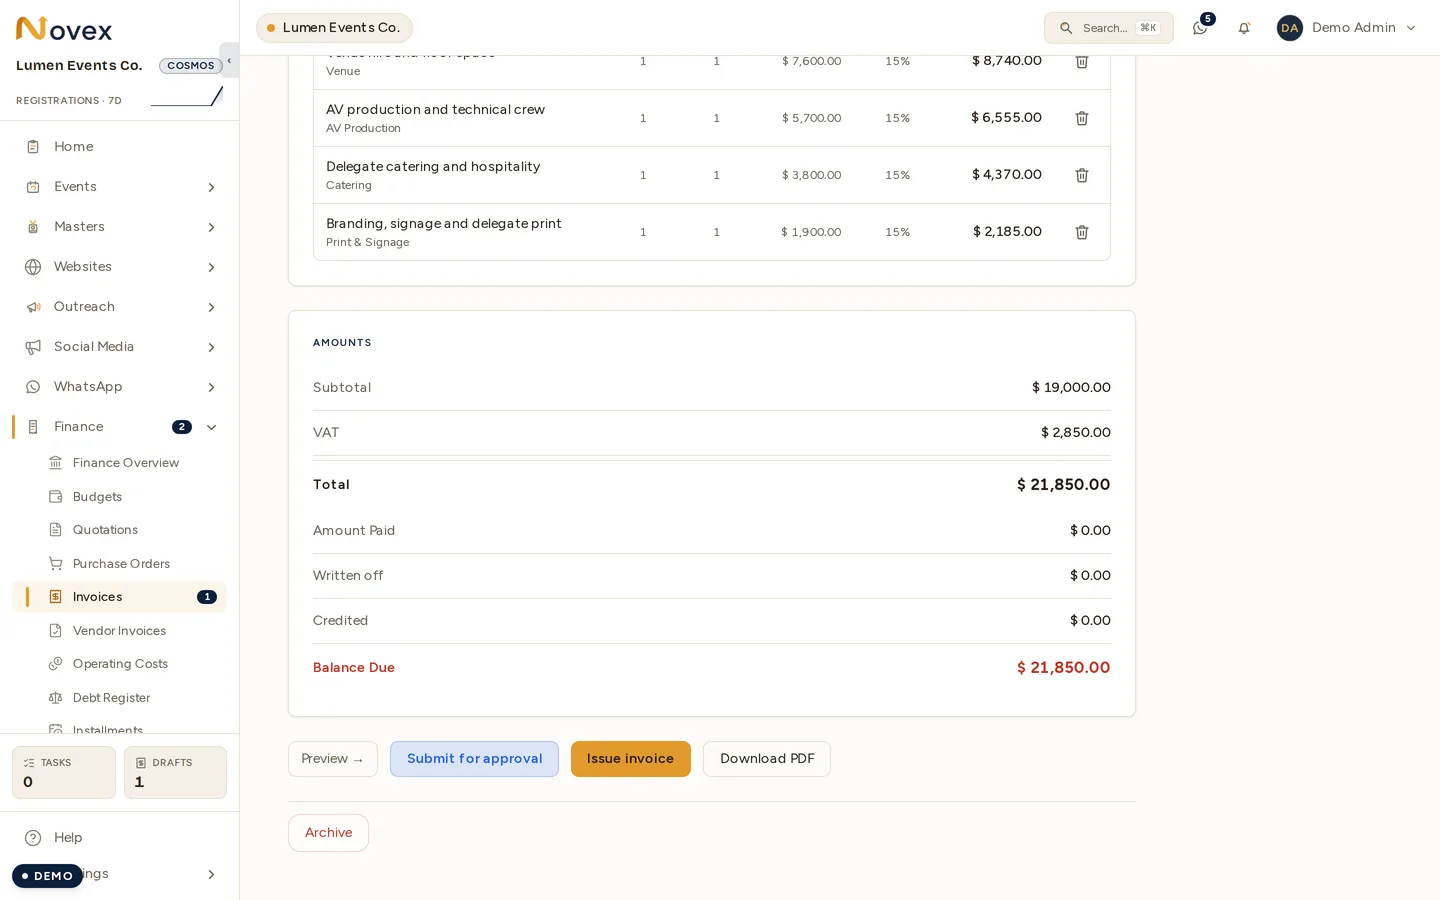This screenshot has height=900, width=1440.
Task: Go to Vendor Invoices
Action: click(x=119, y=631)
